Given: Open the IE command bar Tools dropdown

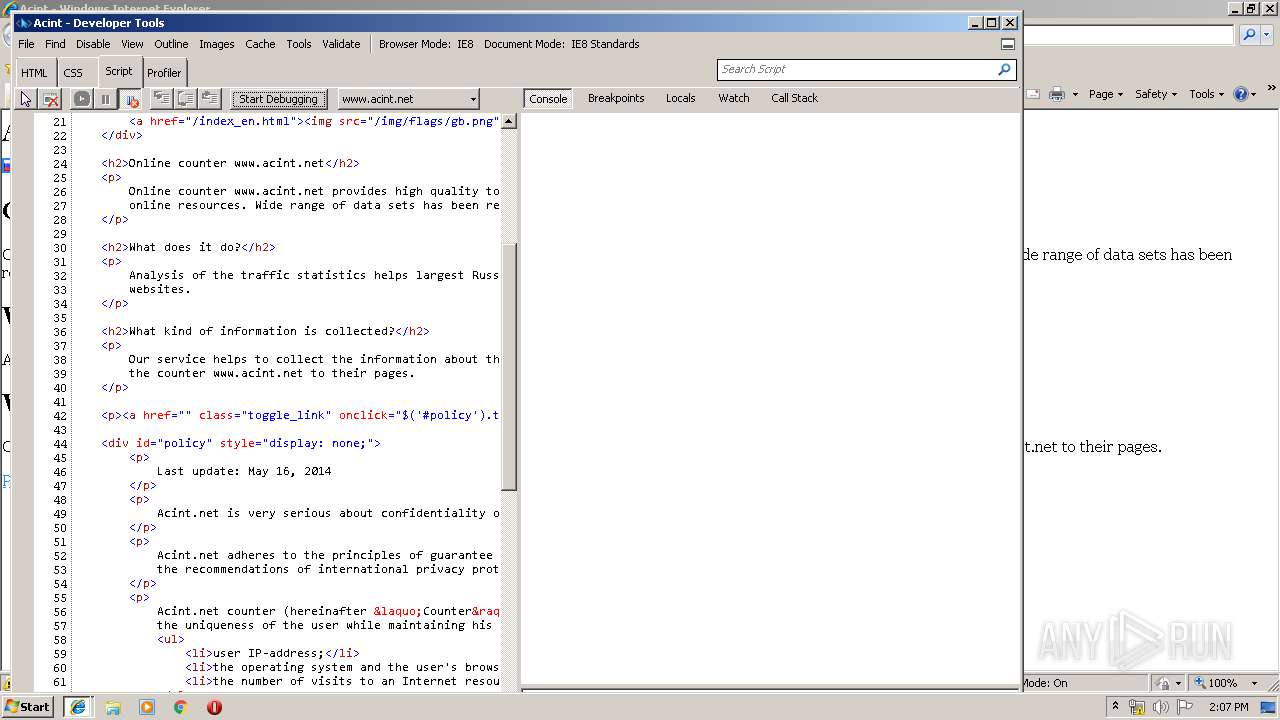Looking at the screenshot, I should click(1207, 94).
